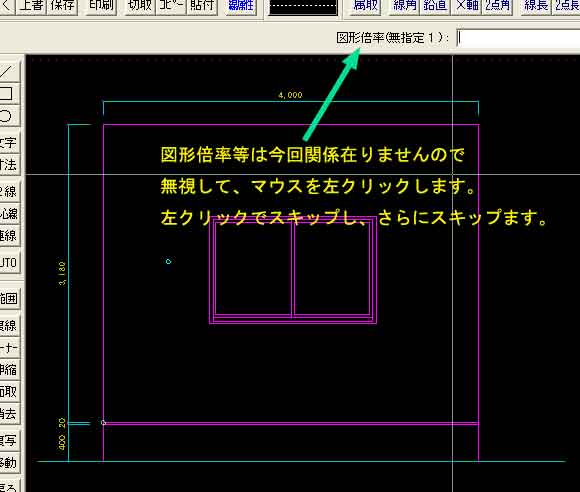Click the 面取 chamfer tool
This screenshot has width=580, height=492.
pyautogui.click(x=8, y=392)
